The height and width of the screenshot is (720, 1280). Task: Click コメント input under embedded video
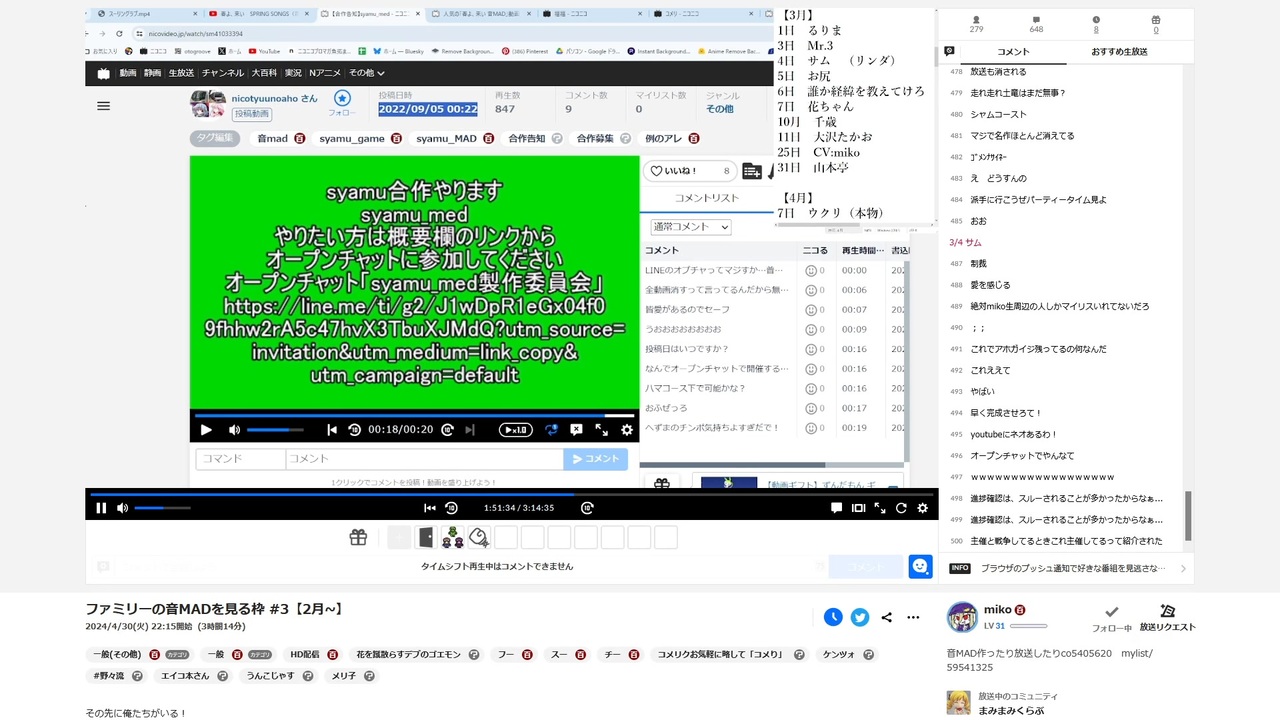tap(424, 458)
